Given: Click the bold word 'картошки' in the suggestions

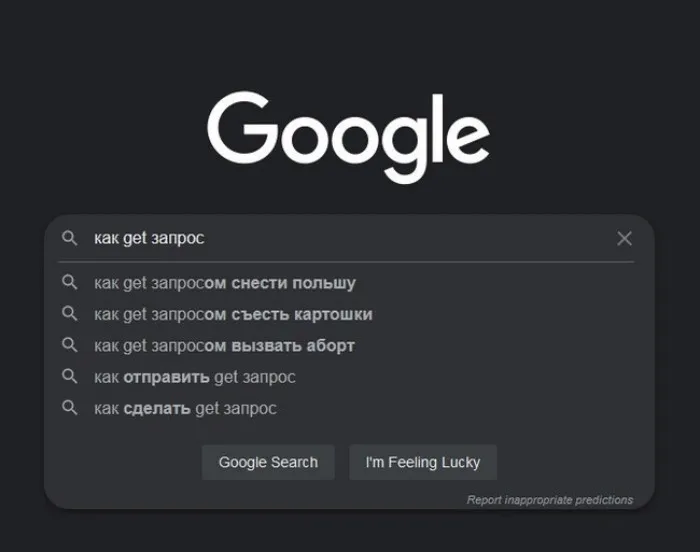Looking at the screenshot, I should pos(334,314).
